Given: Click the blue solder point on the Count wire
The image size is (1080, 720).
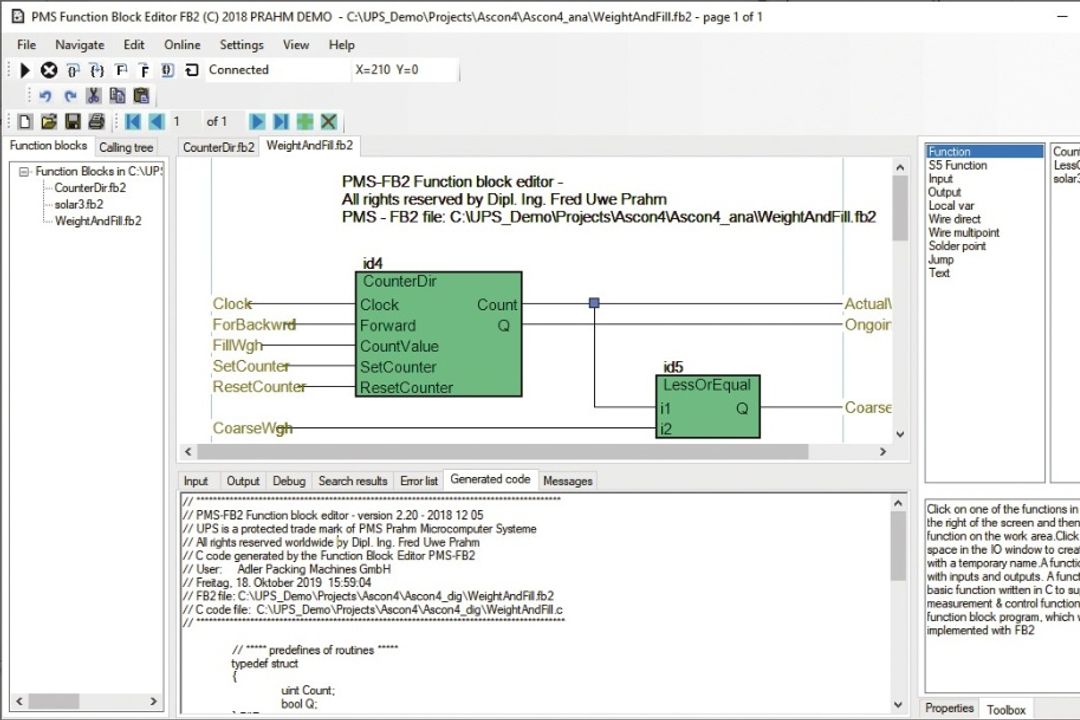Looking at the screenshot, I should (x=594, y=303).
